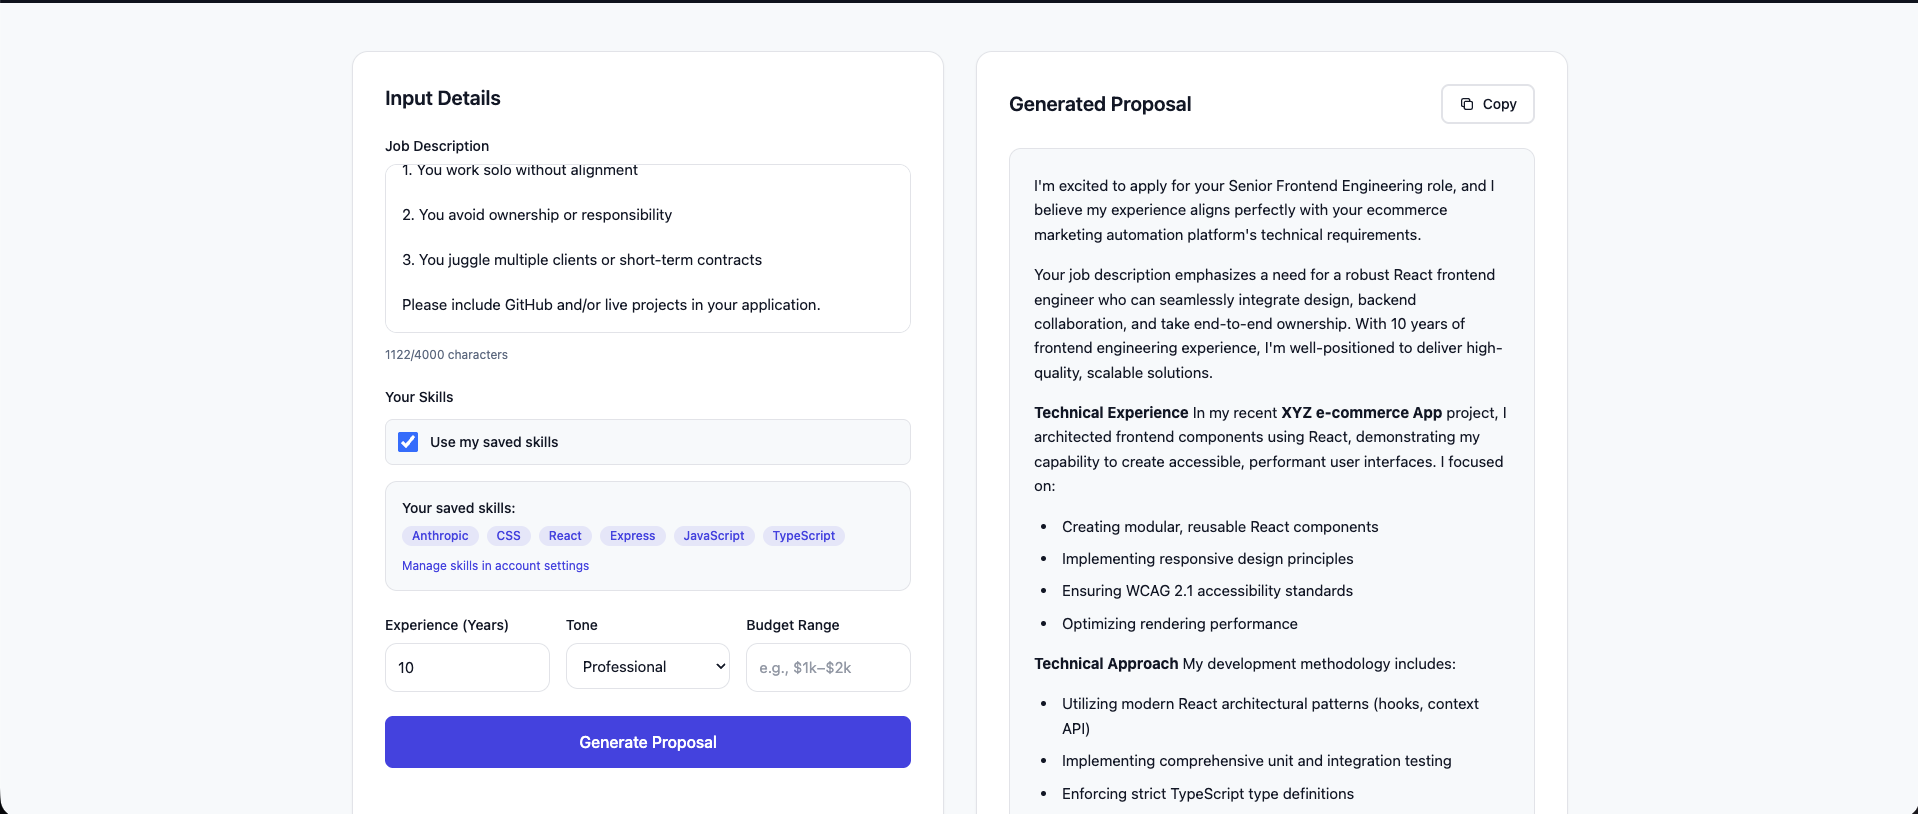Select the Anthropic skill tag
This screenshot has width=1918, height=814.
tap(440, 536)
